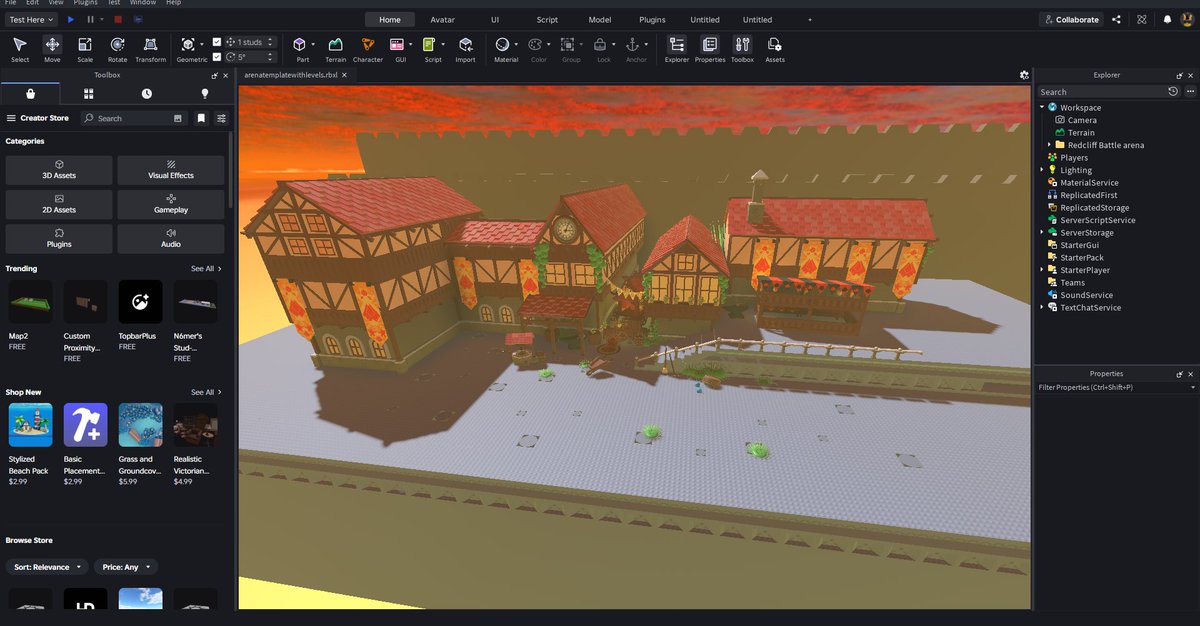Open the Price: Any dropdown

pos(126,567)
